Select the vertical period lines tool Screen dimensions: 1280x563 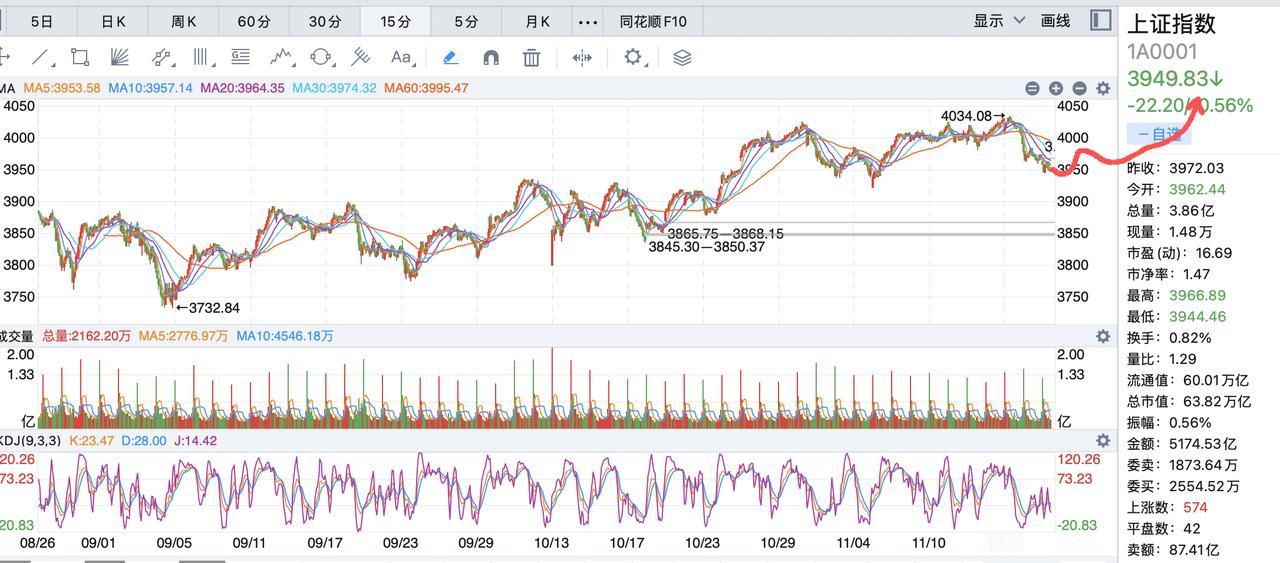[203, 57]
